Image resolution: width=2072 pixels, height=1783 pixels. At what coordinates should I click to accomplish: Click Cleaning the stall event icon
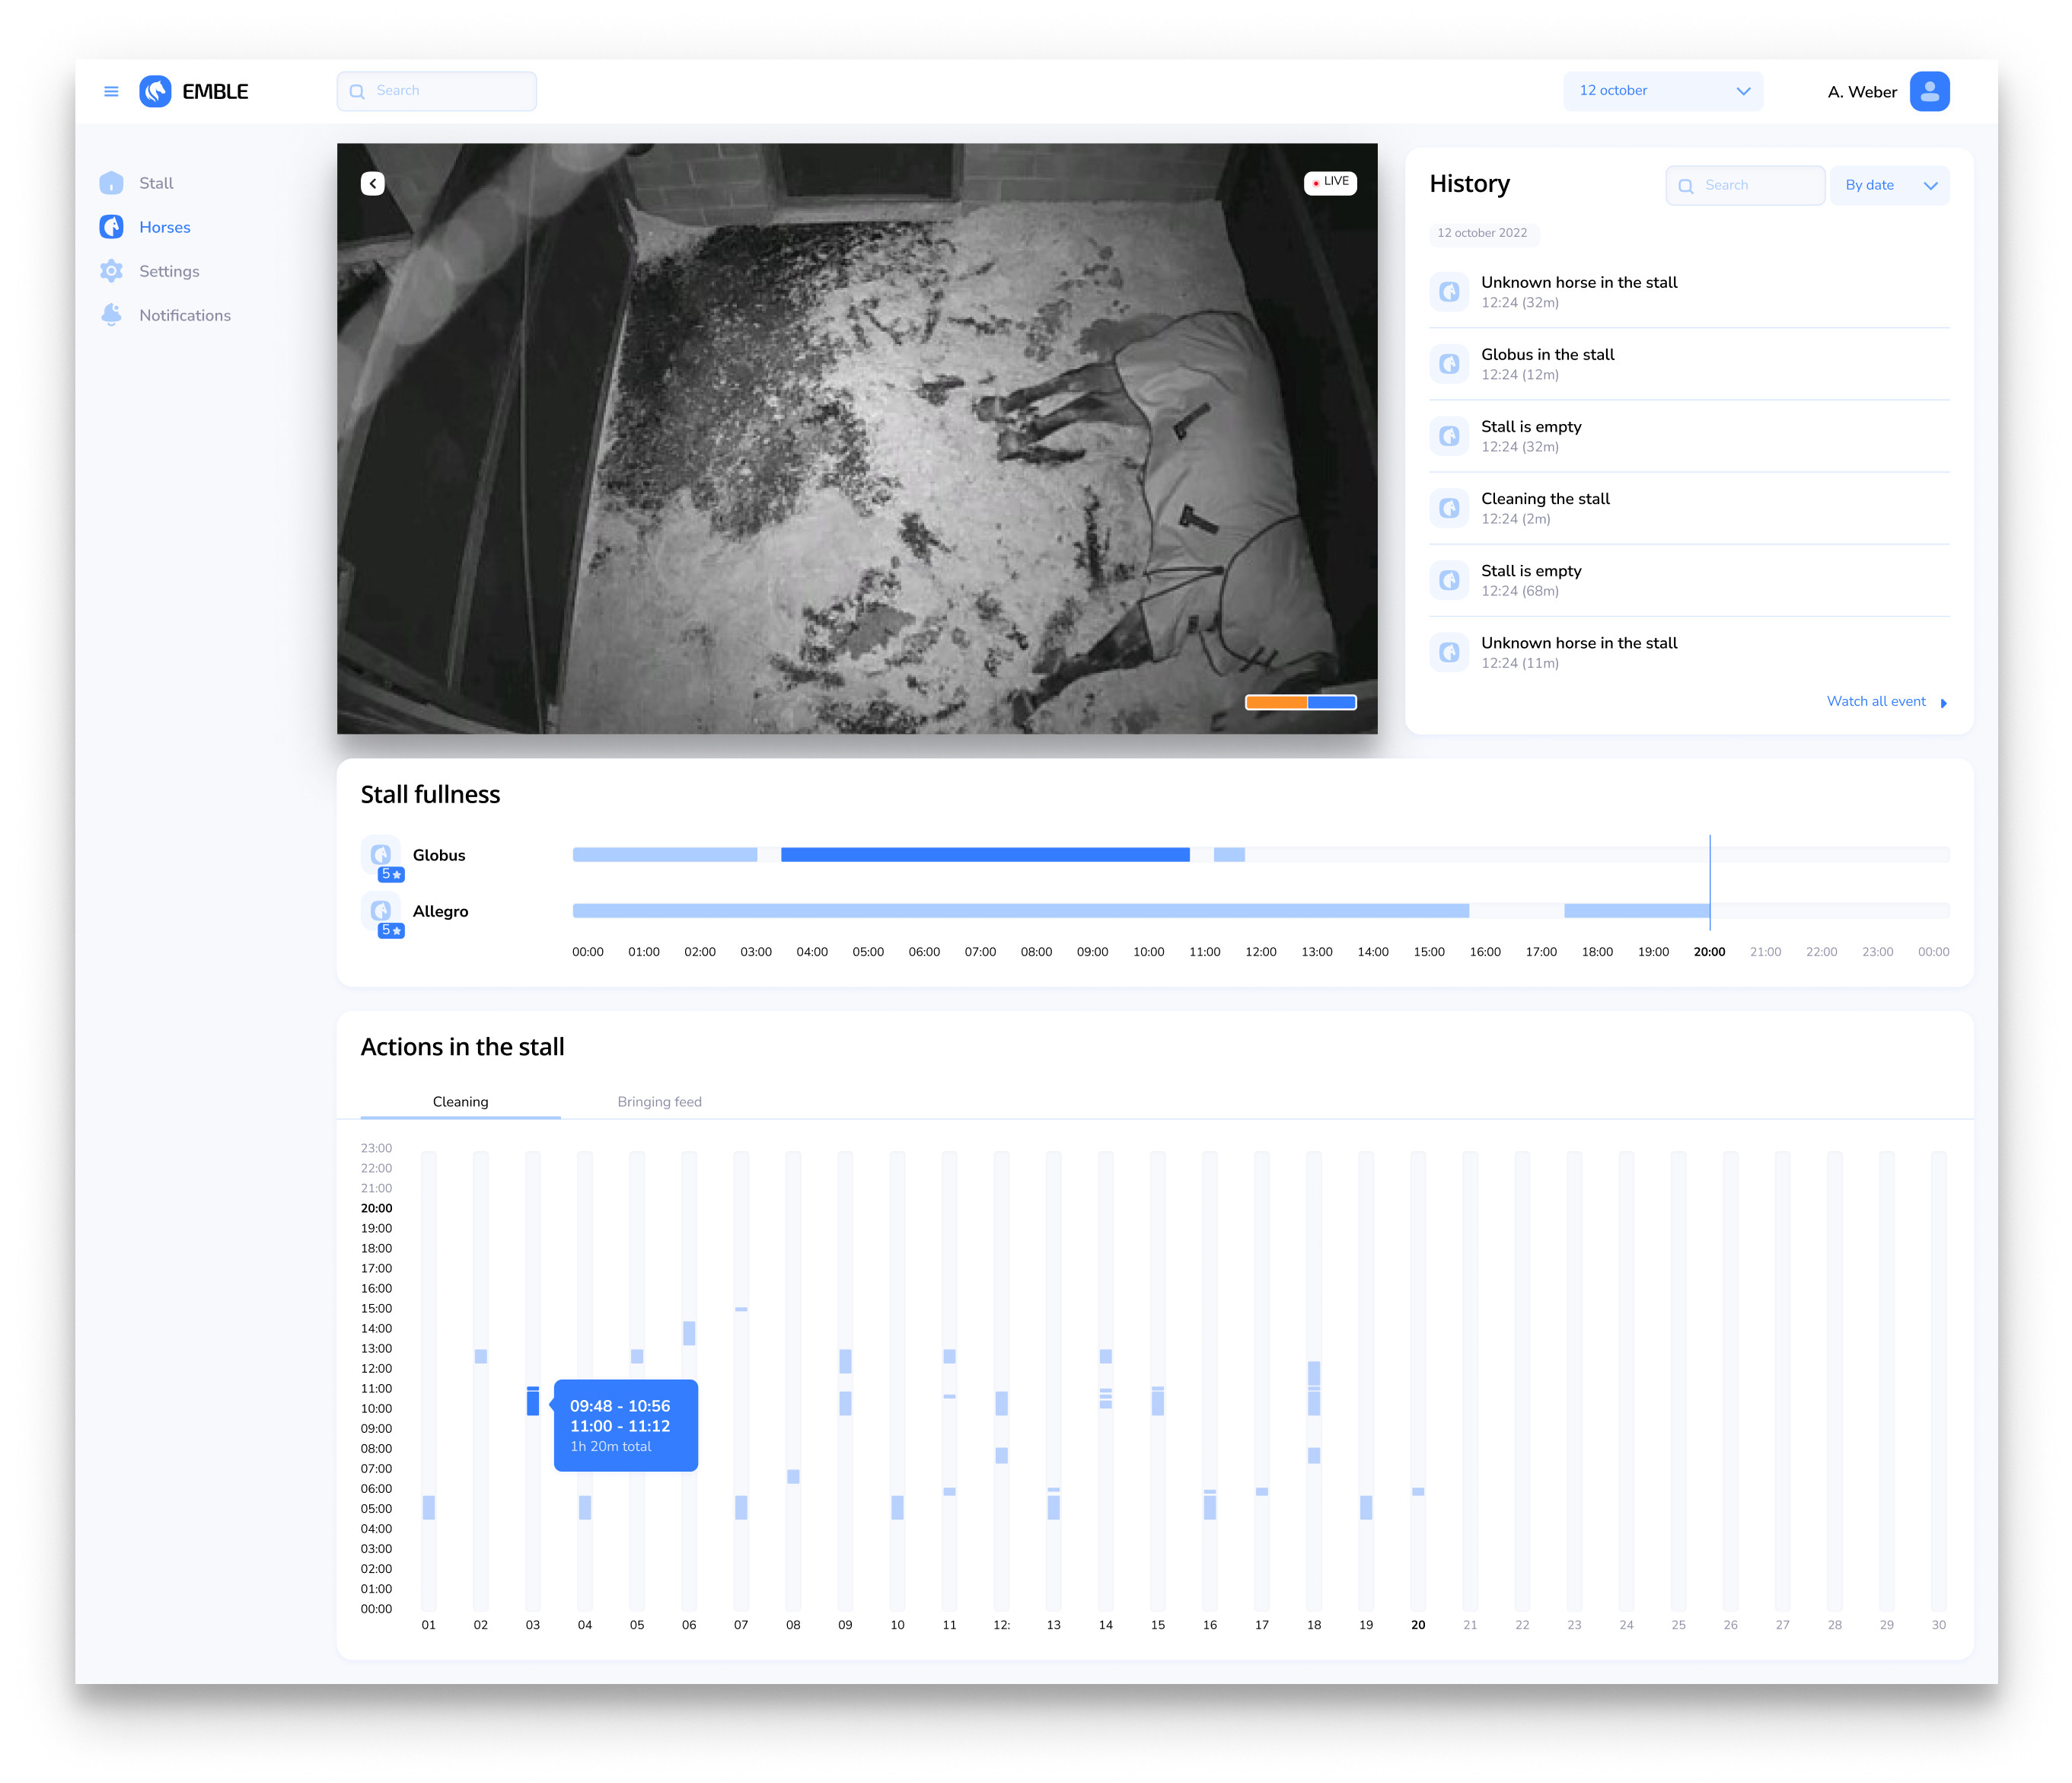point(1449,508)
